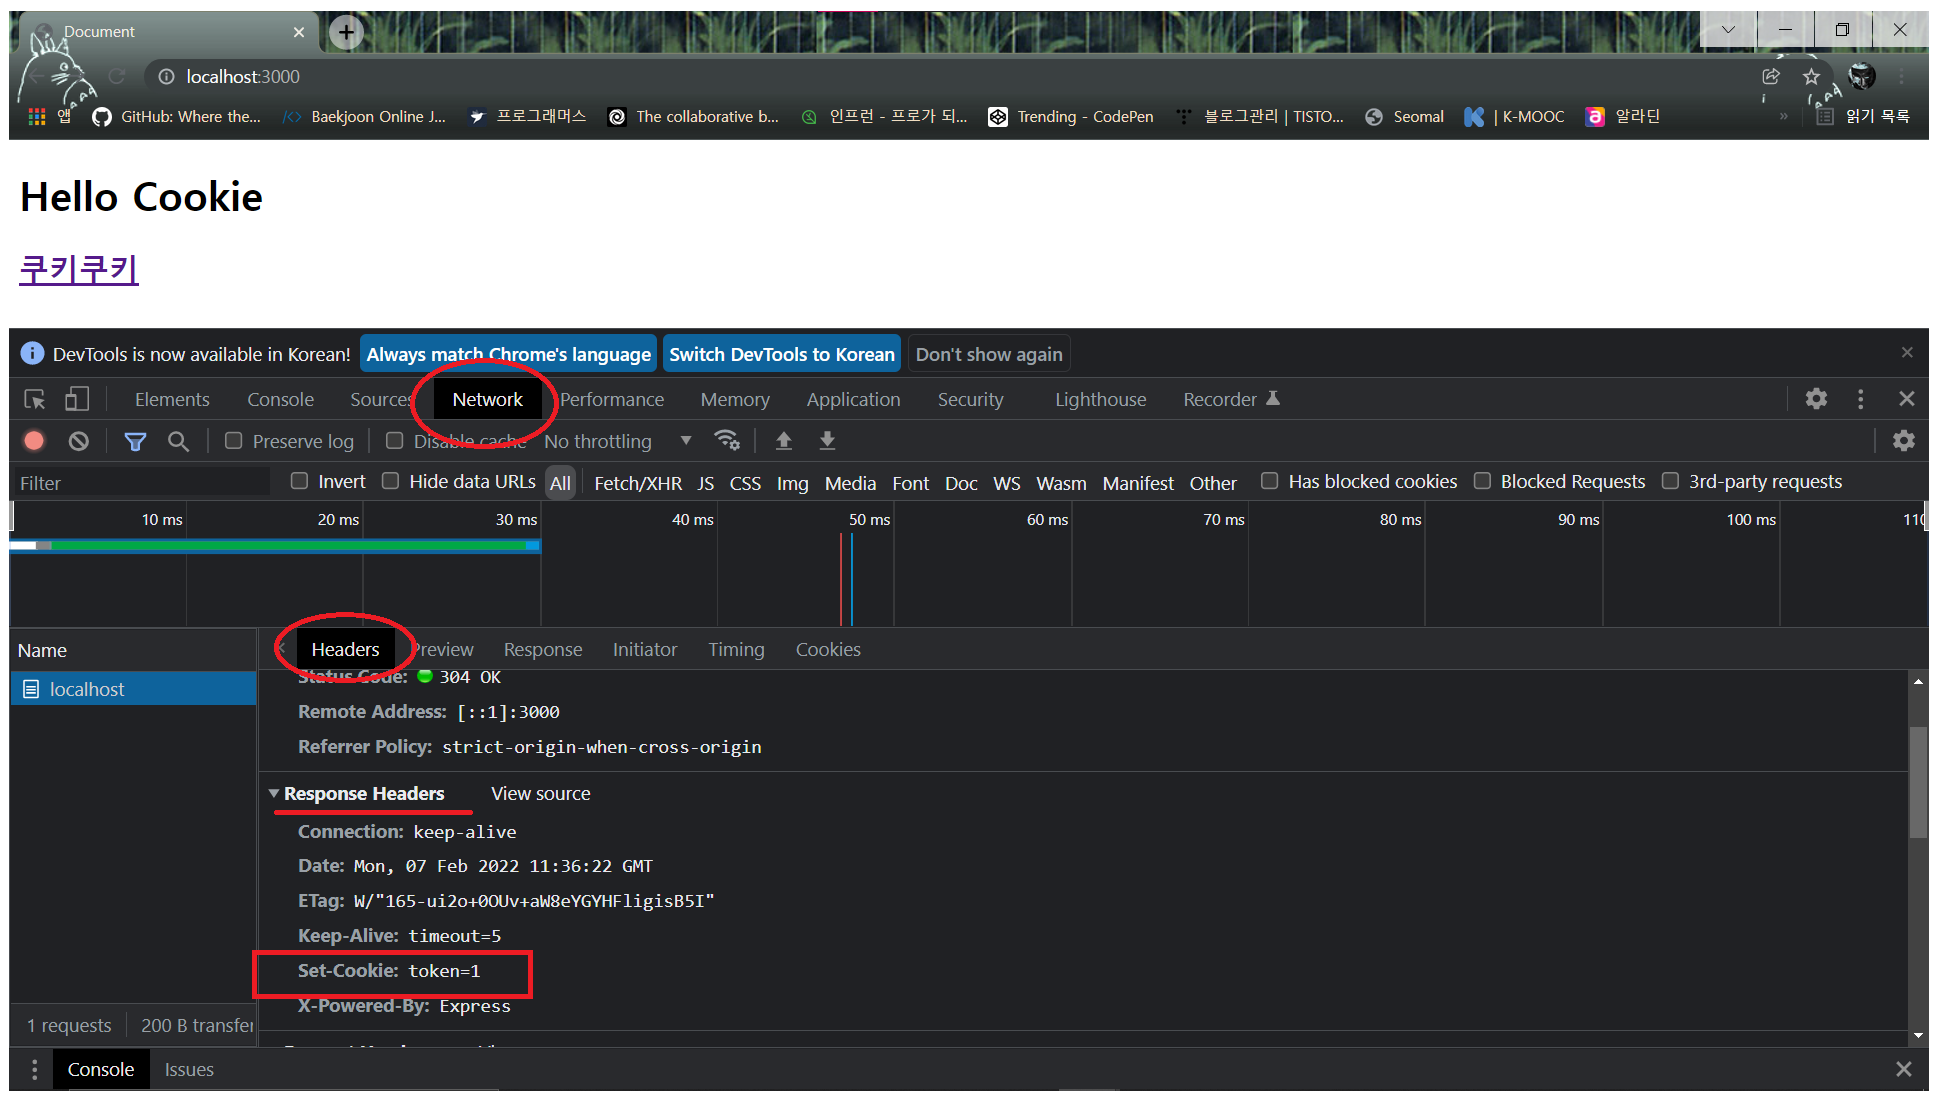Click the record network log button
Viewport: 1939px width, 1103px height.
34,441
